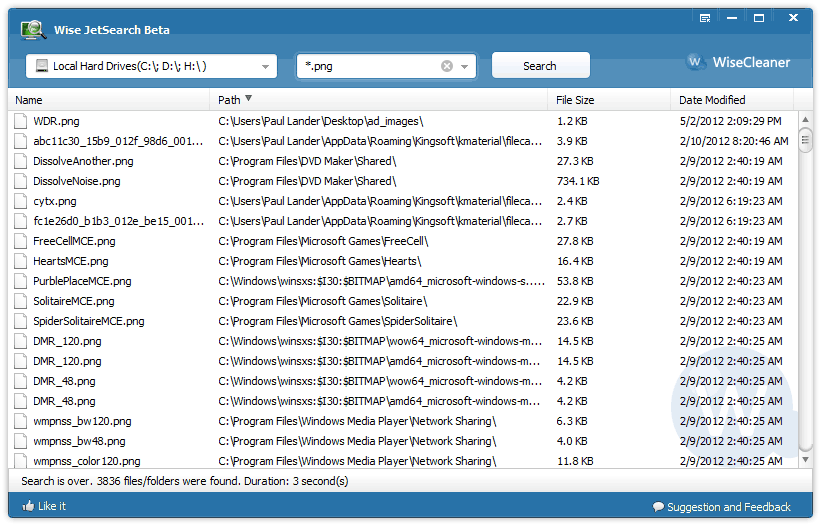Image resolution: width=821 pixels, height=526 pixels.
Task: Click the file icon for fc1e26d0_b1b3 file
Action: 20,221
